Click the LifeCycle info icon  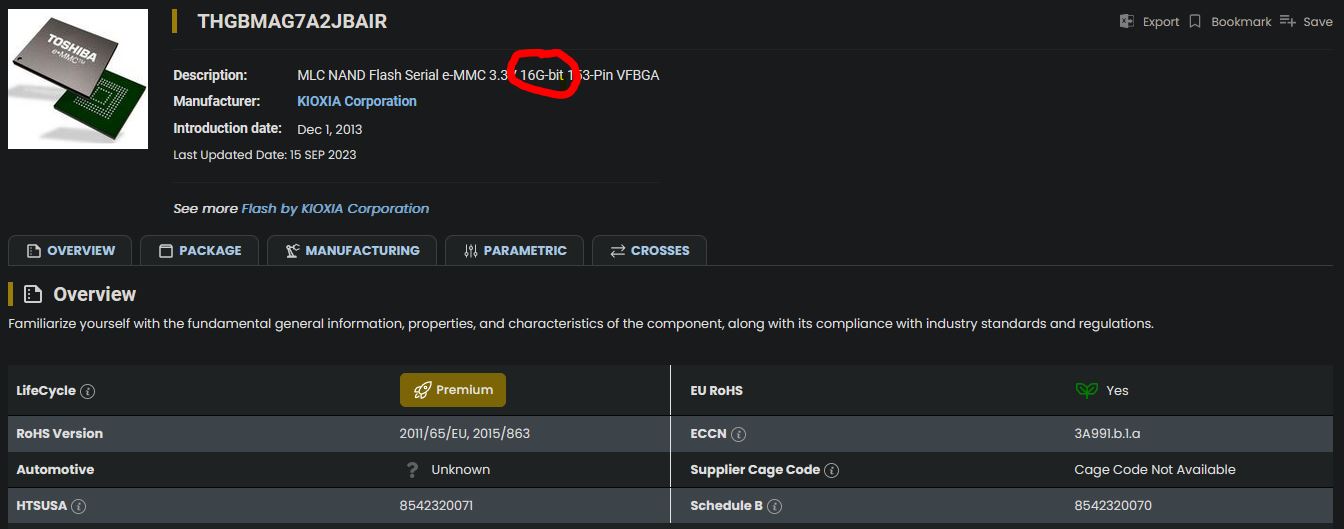pos(87,391)
